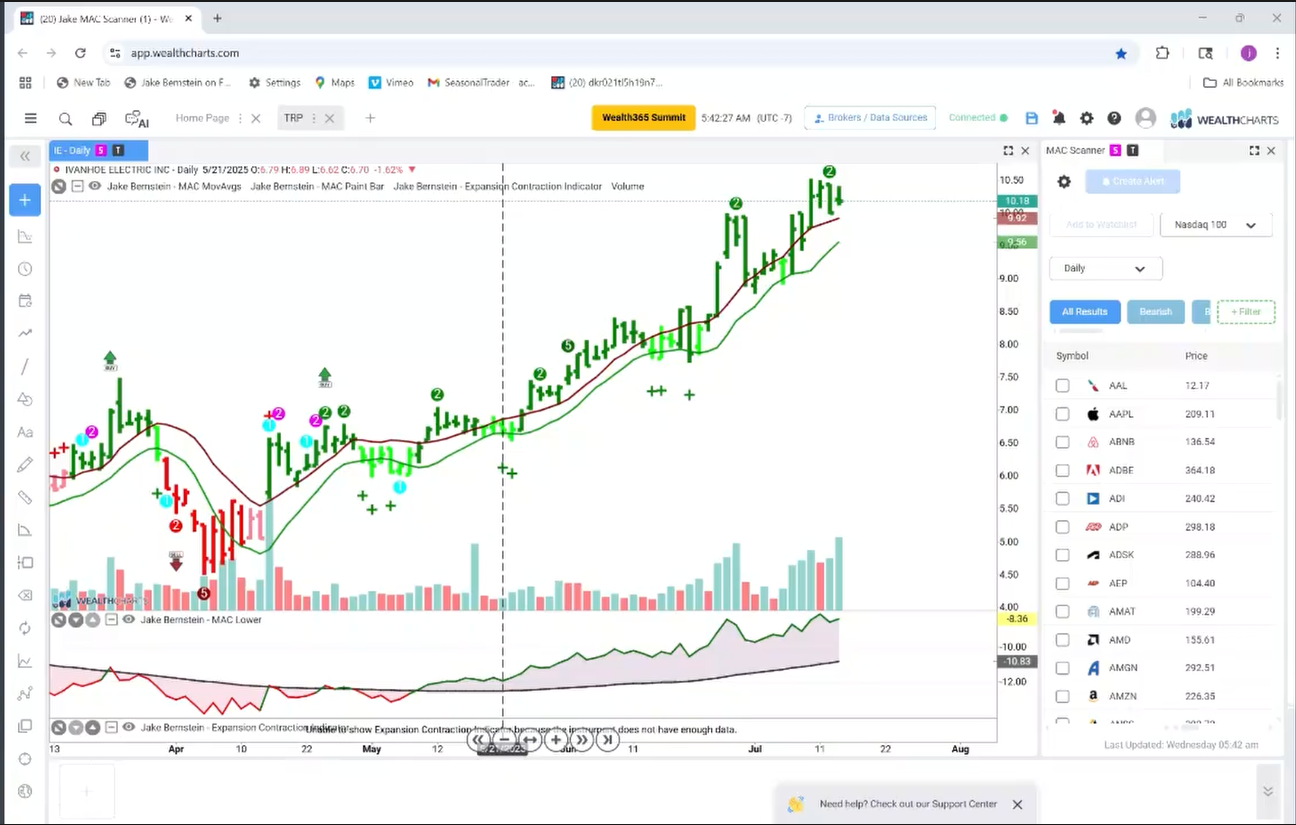Screen dimensions: 1296x825
Task: Select the pencil freehand drawing tool
Action: [25, 465]
